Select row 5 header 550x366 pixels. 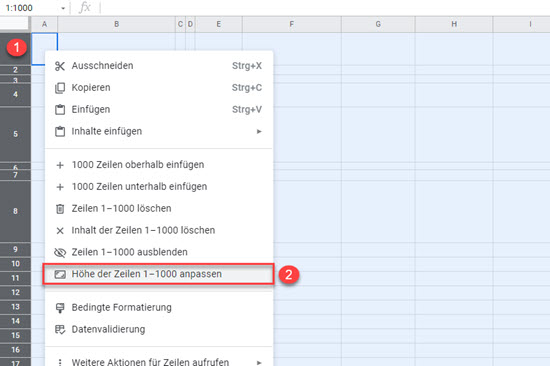coord(15,134)
